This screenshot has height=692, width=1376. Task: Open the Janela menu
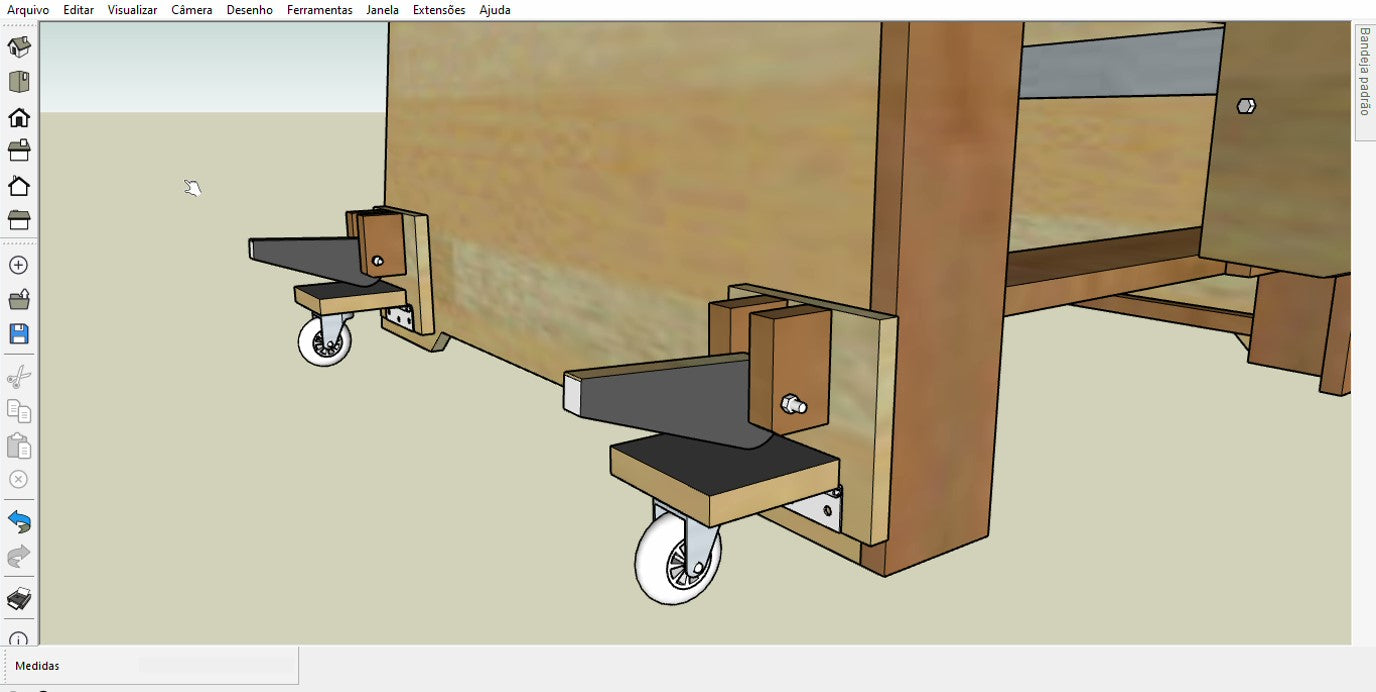click(x=382, y=10)
